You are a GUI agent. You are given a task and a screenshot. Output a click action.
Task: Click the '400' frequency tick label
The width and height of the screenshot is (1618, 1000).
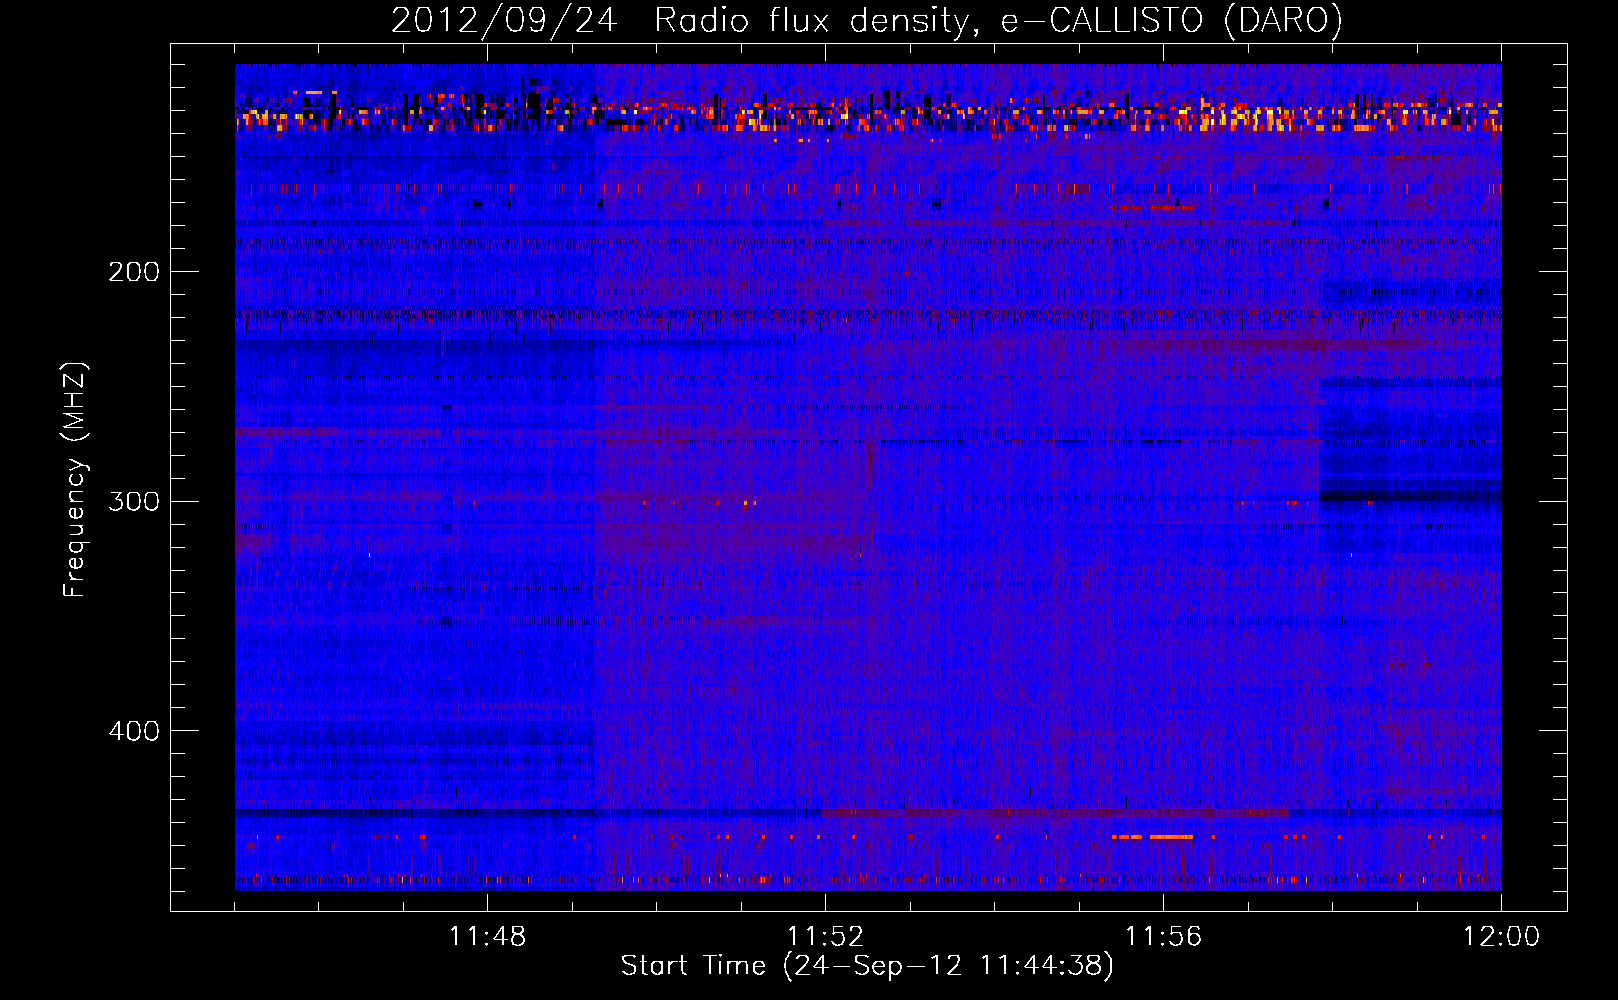[x=134, y=731]
